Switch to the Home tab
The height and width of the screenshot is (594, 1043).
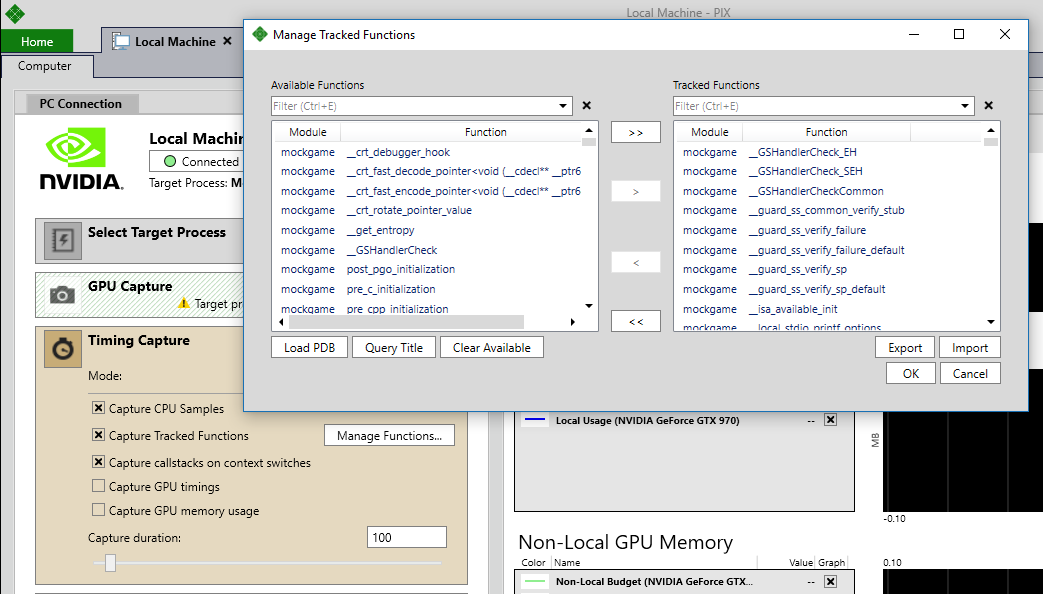pos(37,41)
